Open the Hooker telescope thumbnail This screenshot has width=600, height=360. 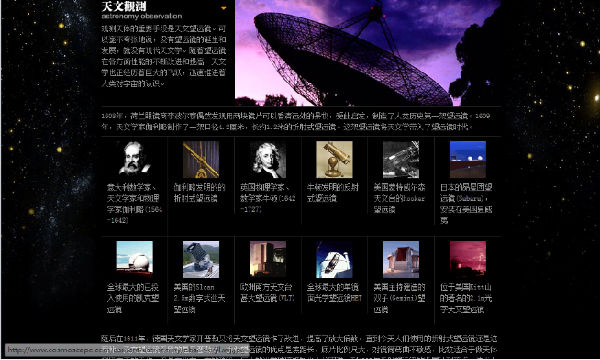click(x=401, y=159)
